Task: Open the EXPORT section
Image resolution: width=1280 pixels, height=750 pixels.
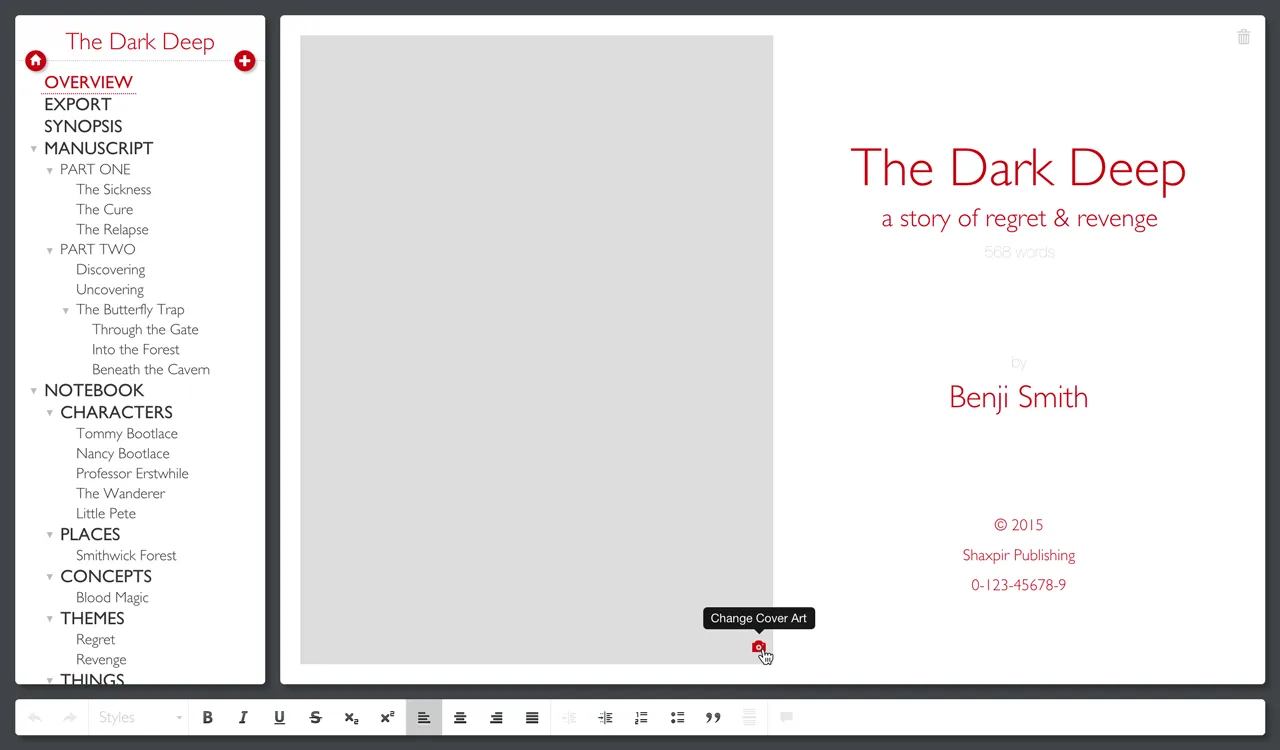Action: click(77, 104)
